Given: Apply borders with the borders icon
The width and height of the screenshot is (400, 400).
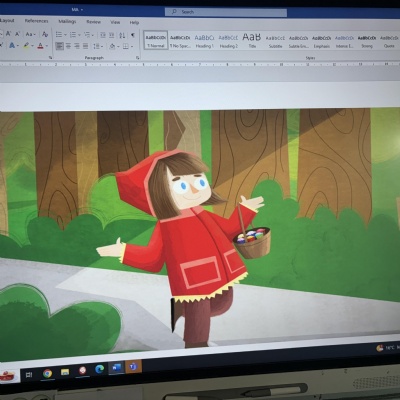Looking at the screenshot, I should (125, 47).
